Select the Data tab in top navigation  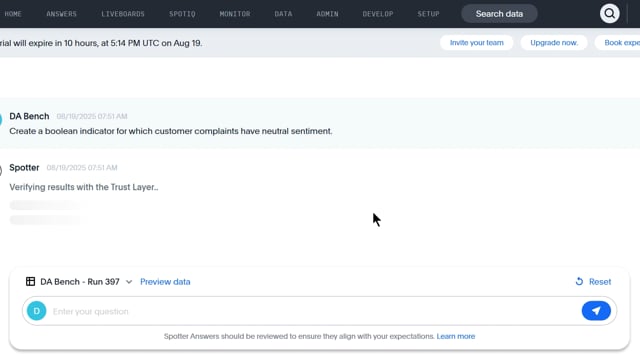pos(283,14)
